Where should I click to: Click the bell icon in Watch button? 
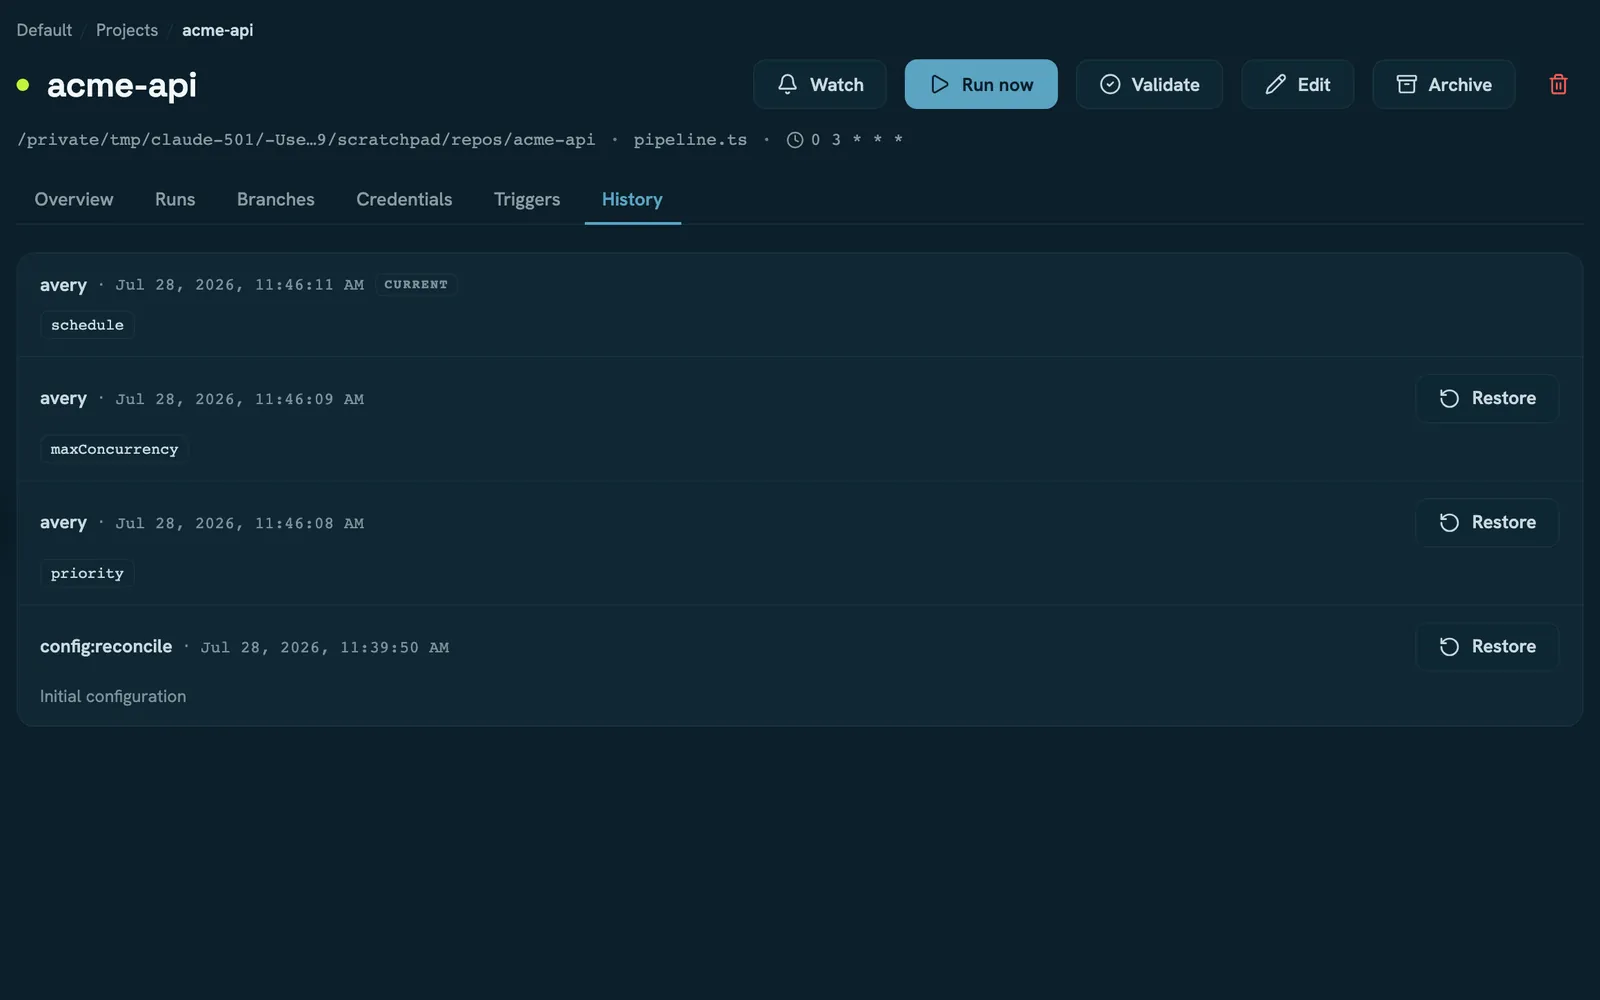pos(788,84)
